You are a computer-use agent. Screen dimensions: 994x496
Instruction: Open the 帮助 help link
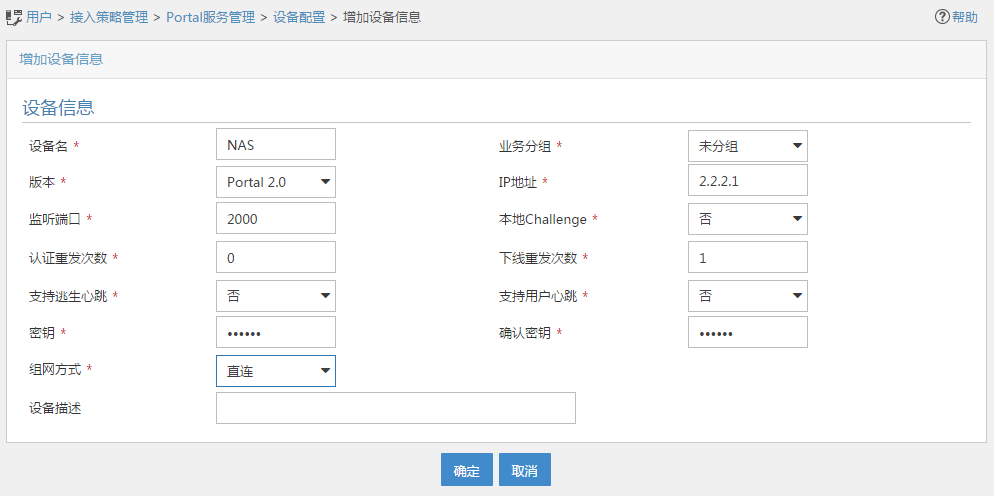click(x=964, y=17)
